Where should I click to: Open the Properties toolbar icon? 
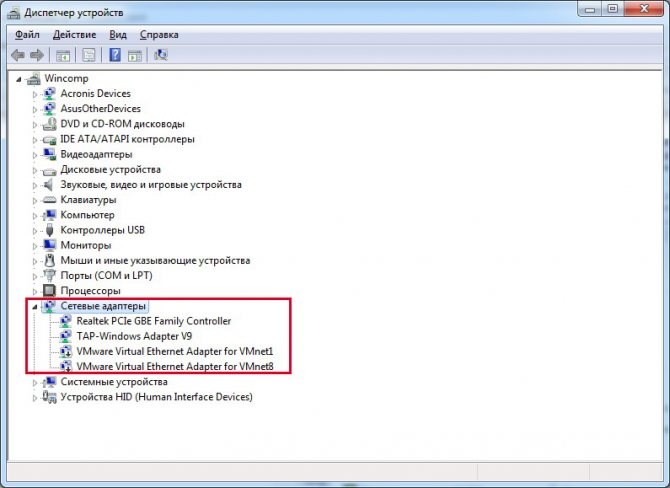click(88, 55)
